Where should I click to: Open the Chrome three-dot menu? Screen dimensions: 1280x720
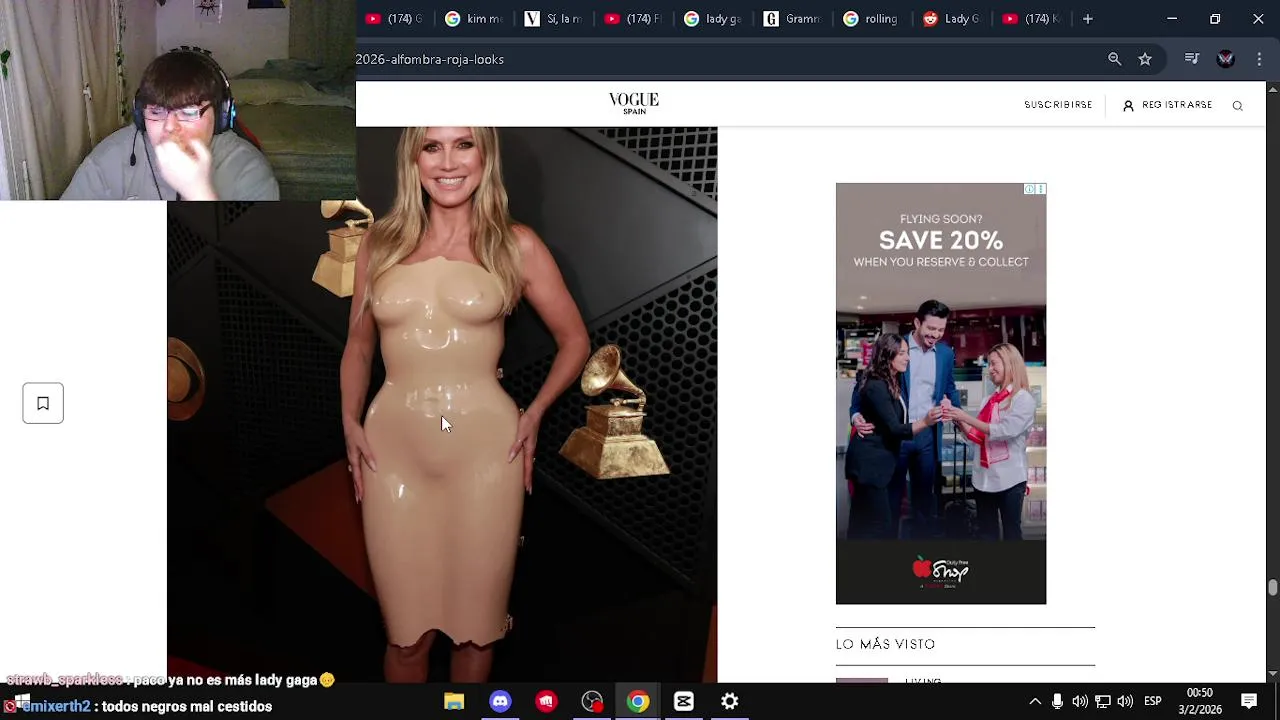tap(1259, 59)
